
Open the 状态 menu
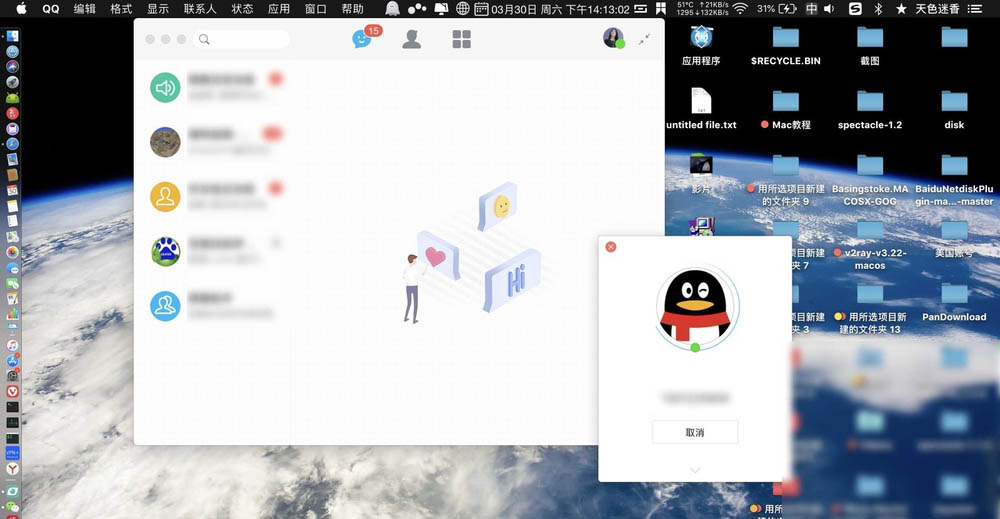242,9
